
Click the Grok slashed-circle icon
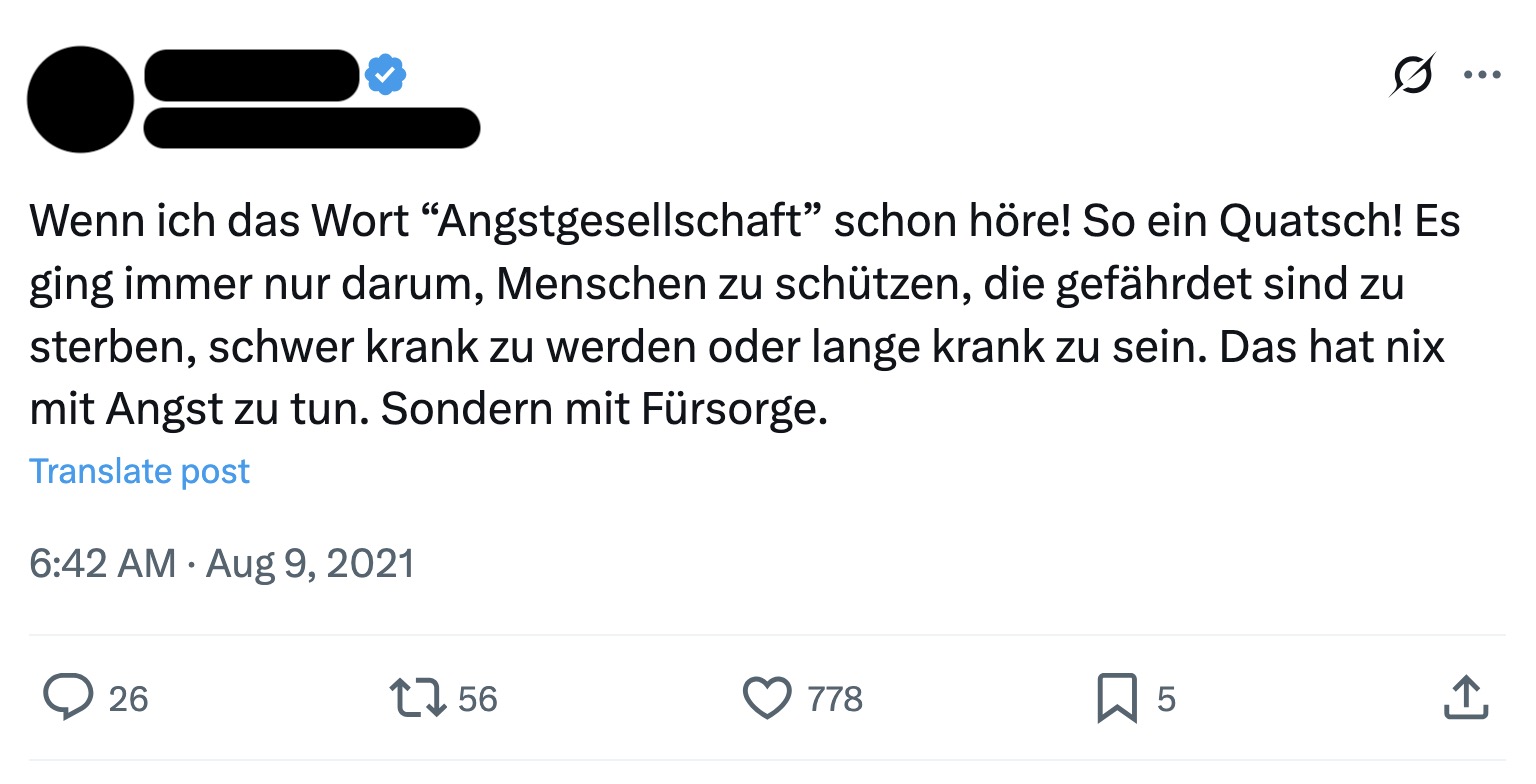coord(1411,75)
